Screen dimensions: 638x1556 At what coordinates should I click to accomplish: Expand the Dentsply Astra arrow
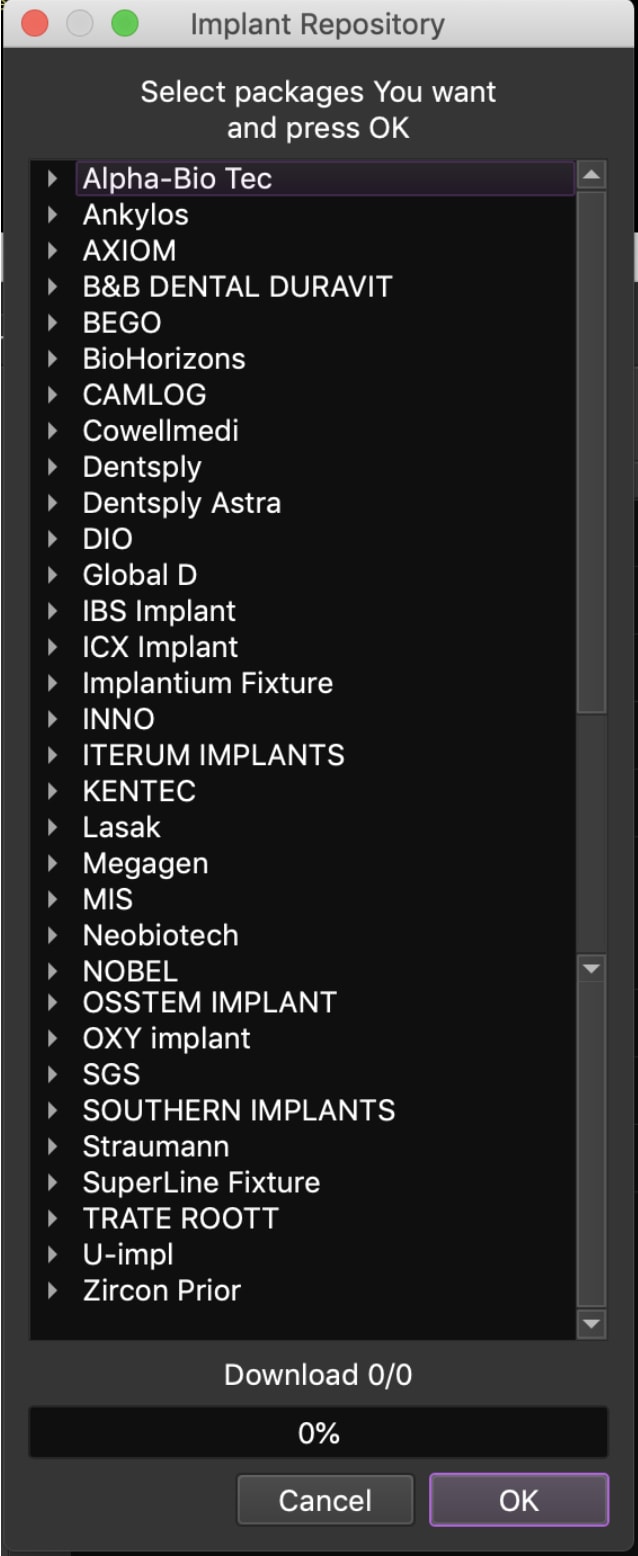point(53,503)
